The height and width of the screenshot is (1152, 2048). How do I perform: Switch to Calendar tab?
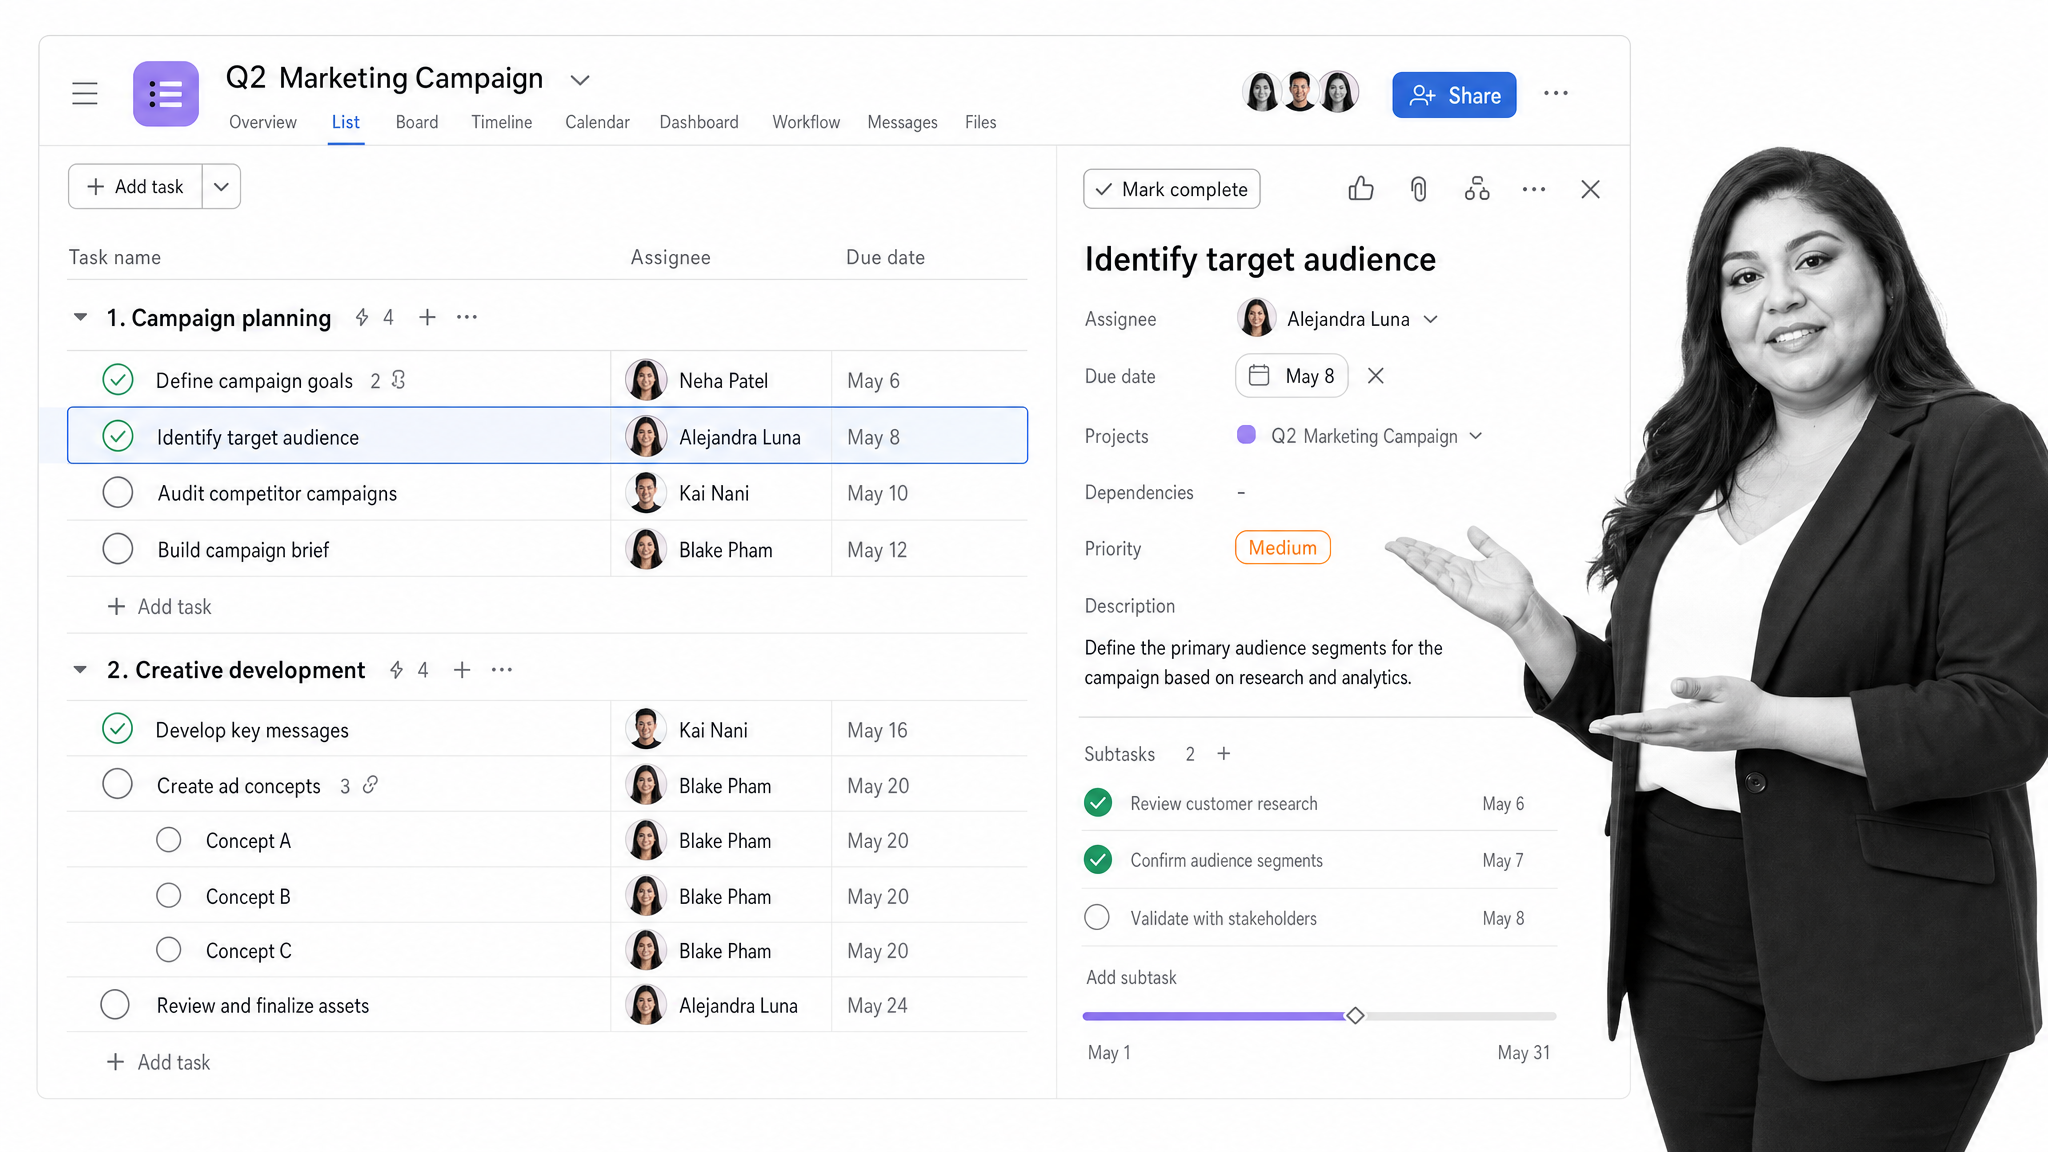597,122
